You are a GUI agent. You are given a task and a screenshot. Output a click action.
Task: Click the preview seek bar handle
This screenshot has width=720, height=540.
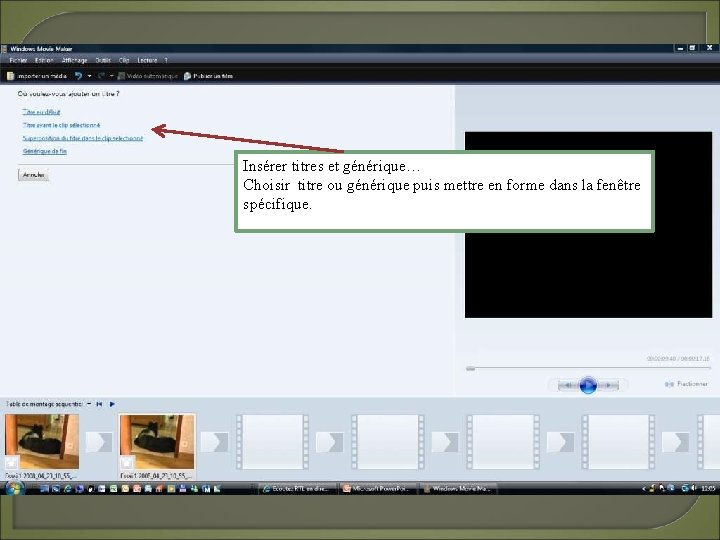(470, 368)
